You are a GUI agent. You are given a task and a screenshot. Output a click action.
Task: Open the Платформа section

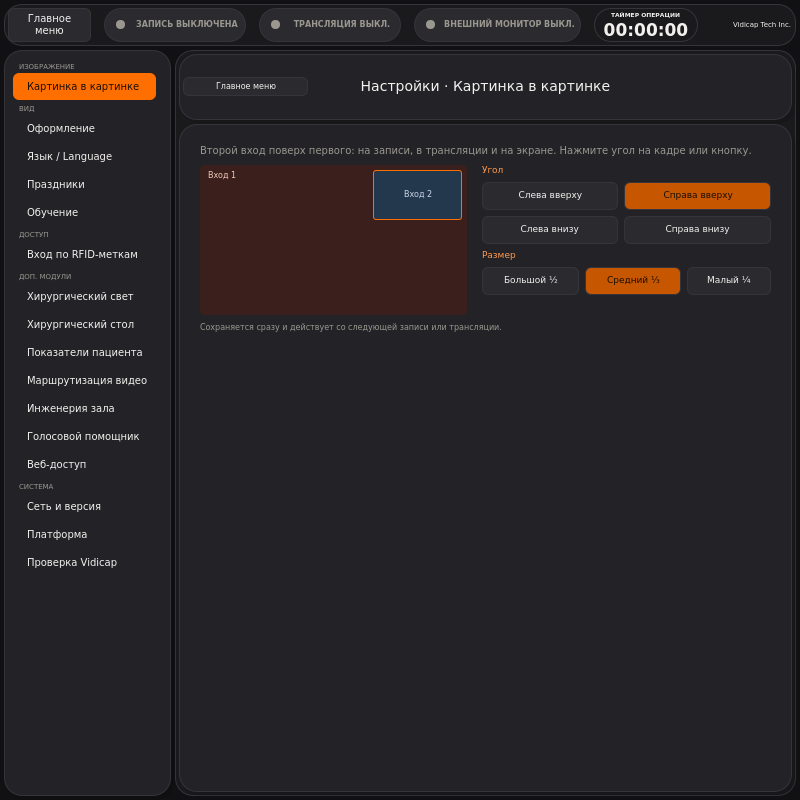(x=85, y=535)
